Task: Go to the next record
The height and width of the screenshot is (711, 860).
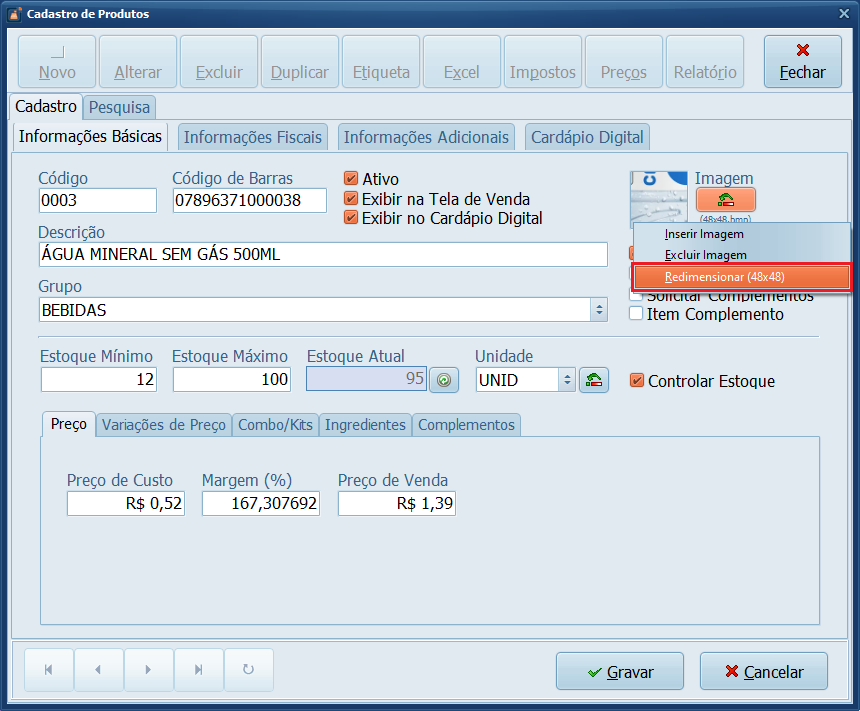Action: point(148,670)
